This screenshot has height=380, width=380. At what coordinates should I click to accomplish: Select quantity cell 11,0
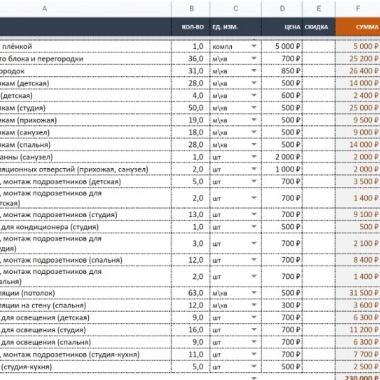point(191,354)
